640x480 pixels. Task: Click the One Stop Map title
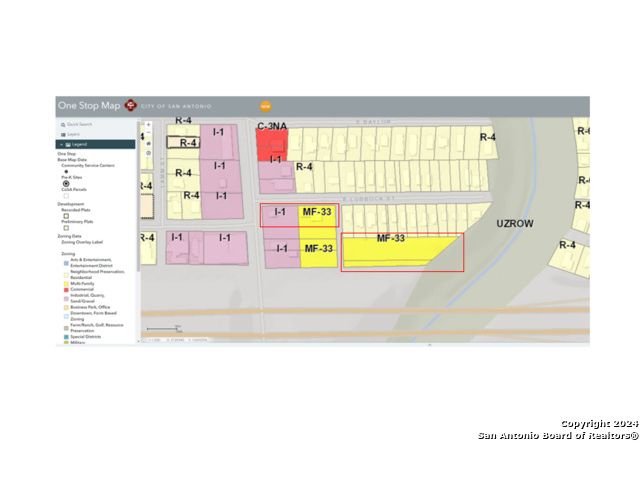[x=89, y=105]
